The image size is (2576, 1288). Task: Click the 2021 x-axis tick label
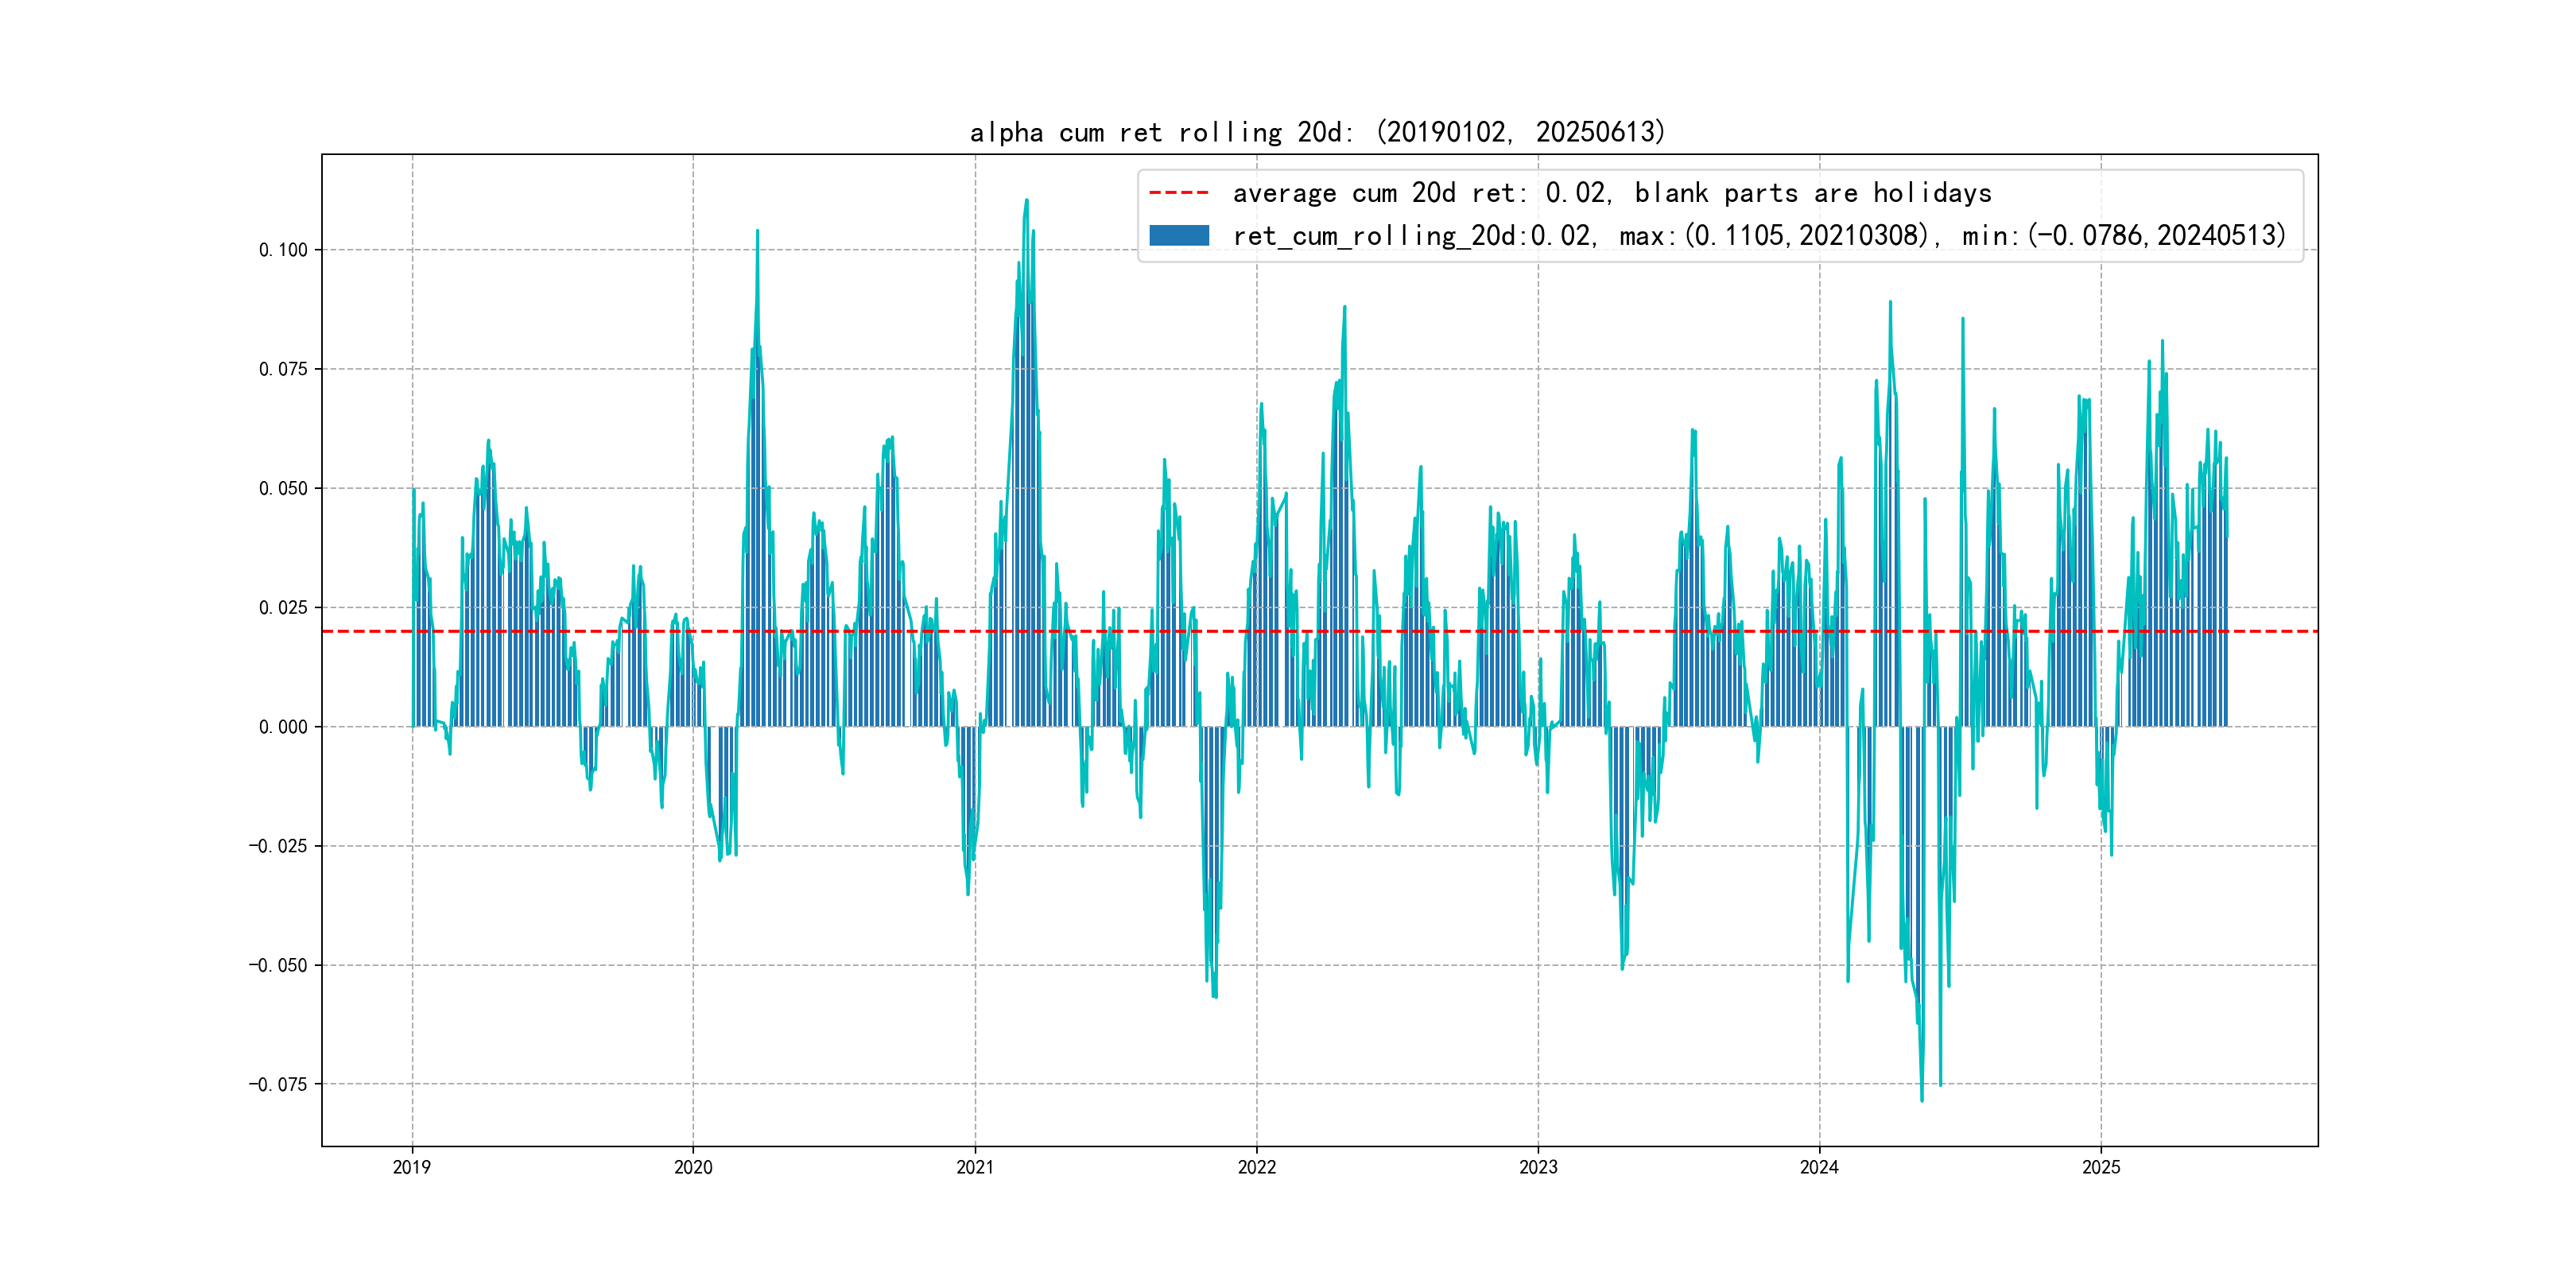[975, 1167]
